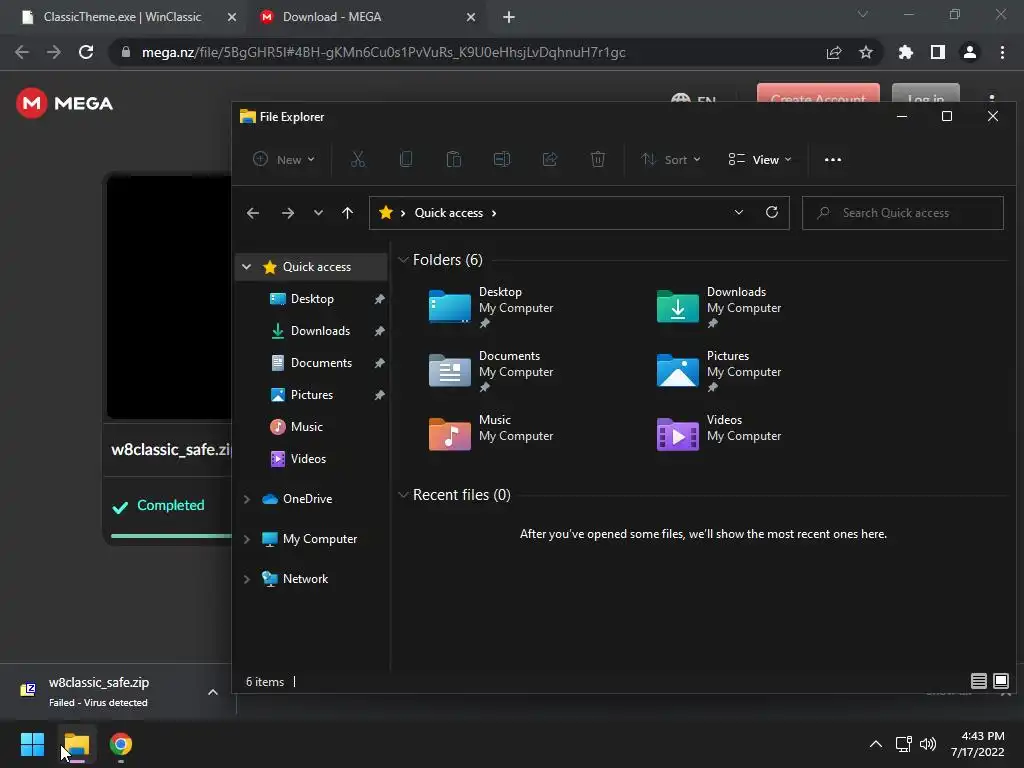Image resolution: width=1024 pixels, height=768 pixels.
Task: Open the Downloads folder tile
Action: [719, 306]
